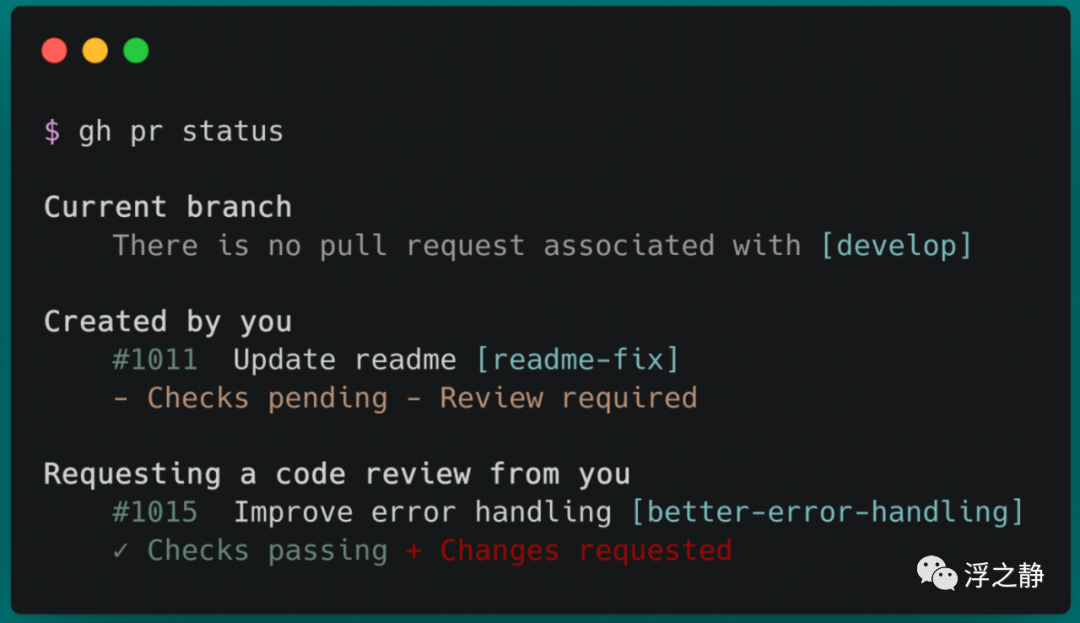Open pull request #1011

click(x=155, y=360)
